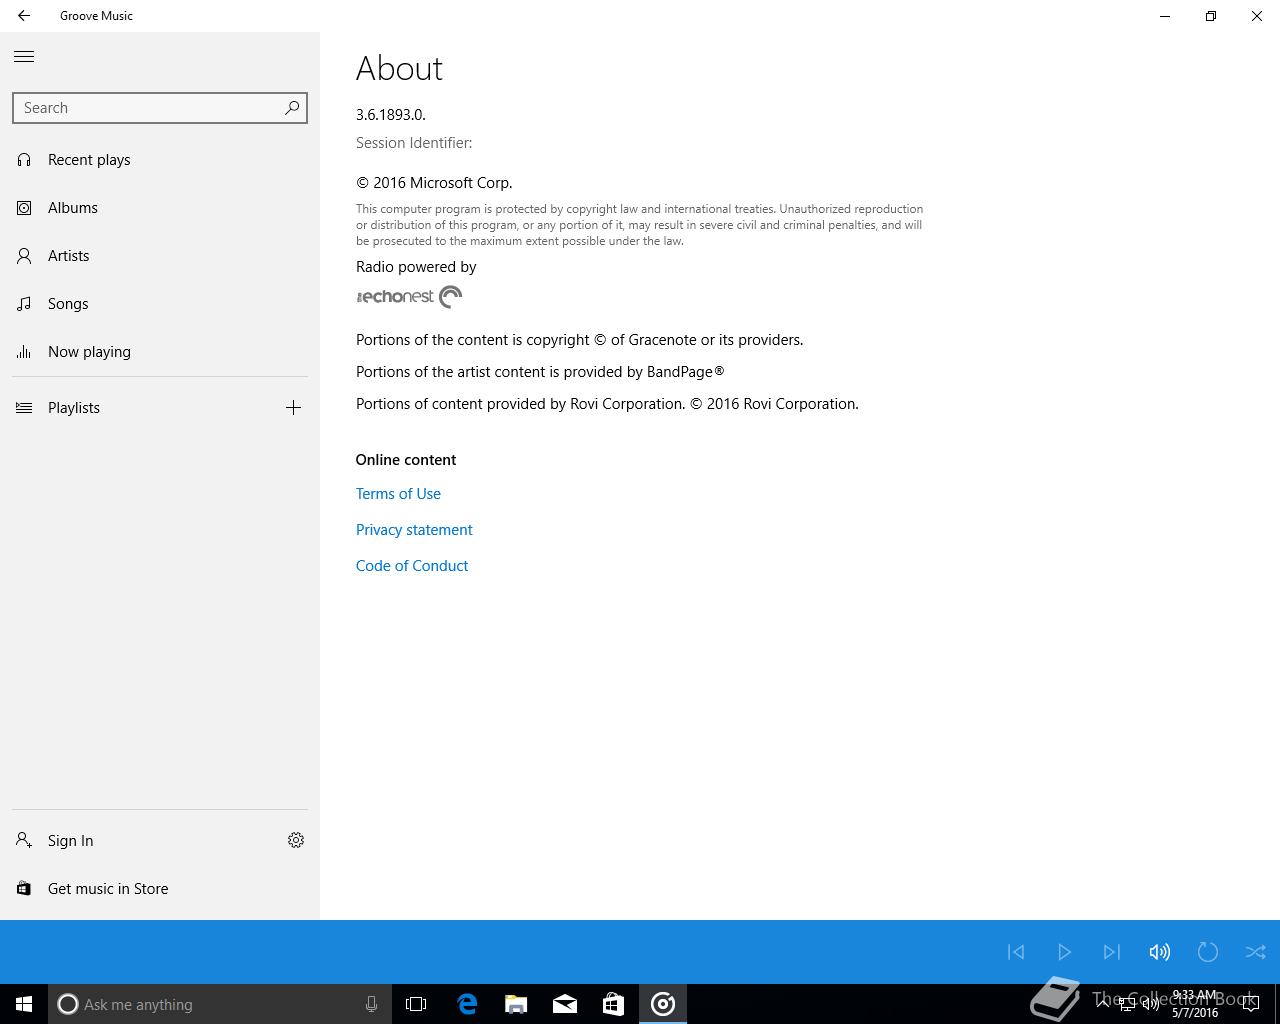Open Get music in Store

(160, 889)
